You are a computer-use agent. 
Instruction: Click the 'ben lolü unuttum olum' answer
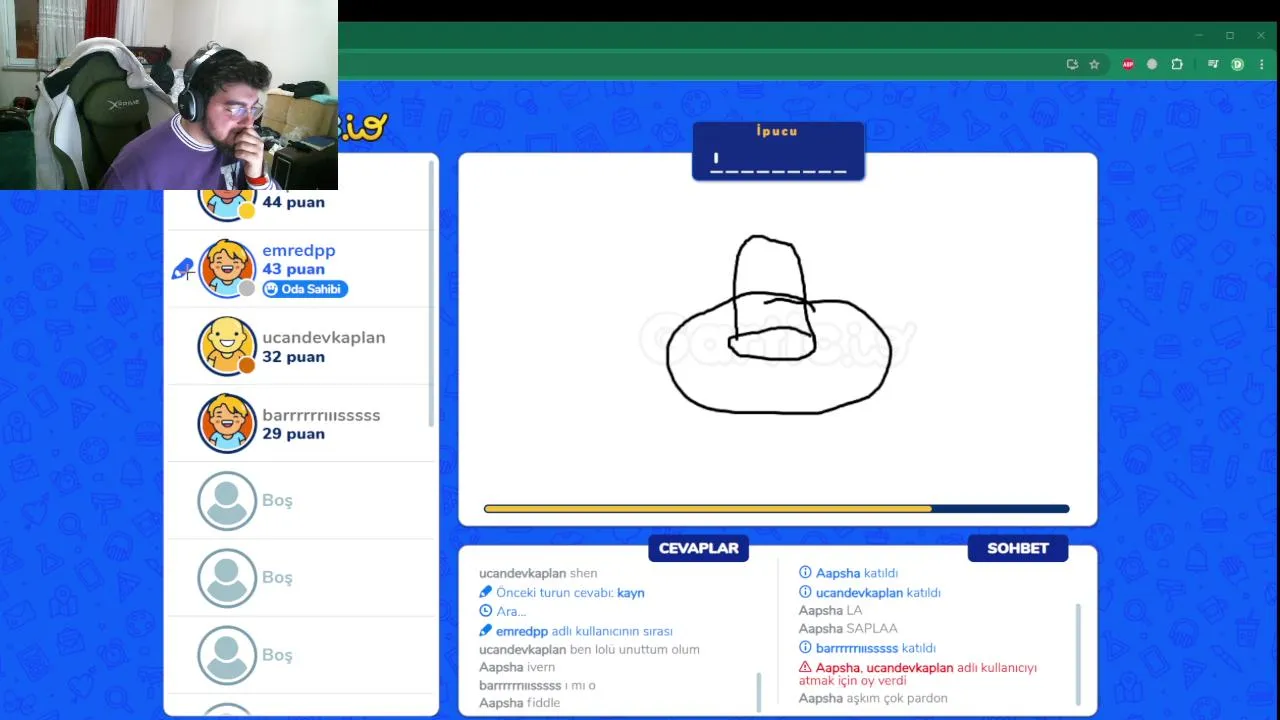tap(634, 649)
